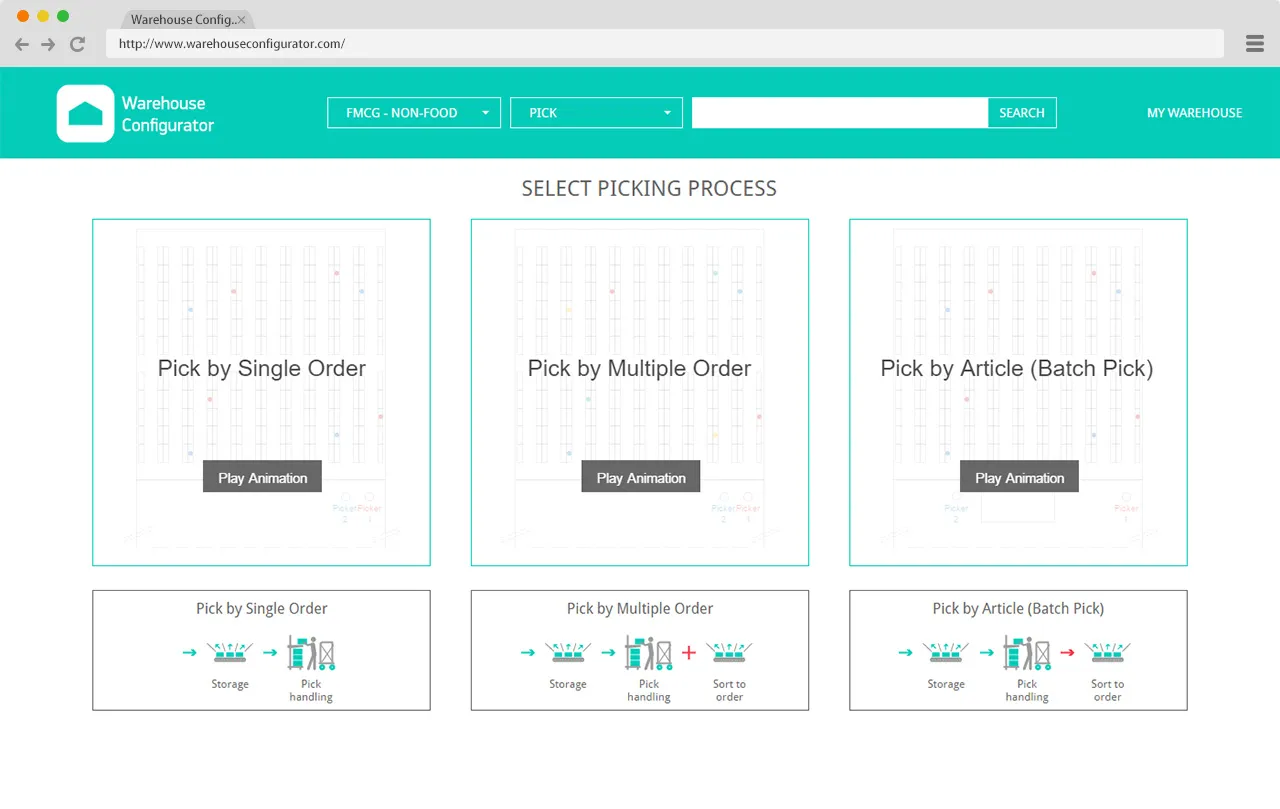Click Storage icon in Pick by Article card
Image resolution: width=1280 pixels, height=809 pixels.
point(945,652)
